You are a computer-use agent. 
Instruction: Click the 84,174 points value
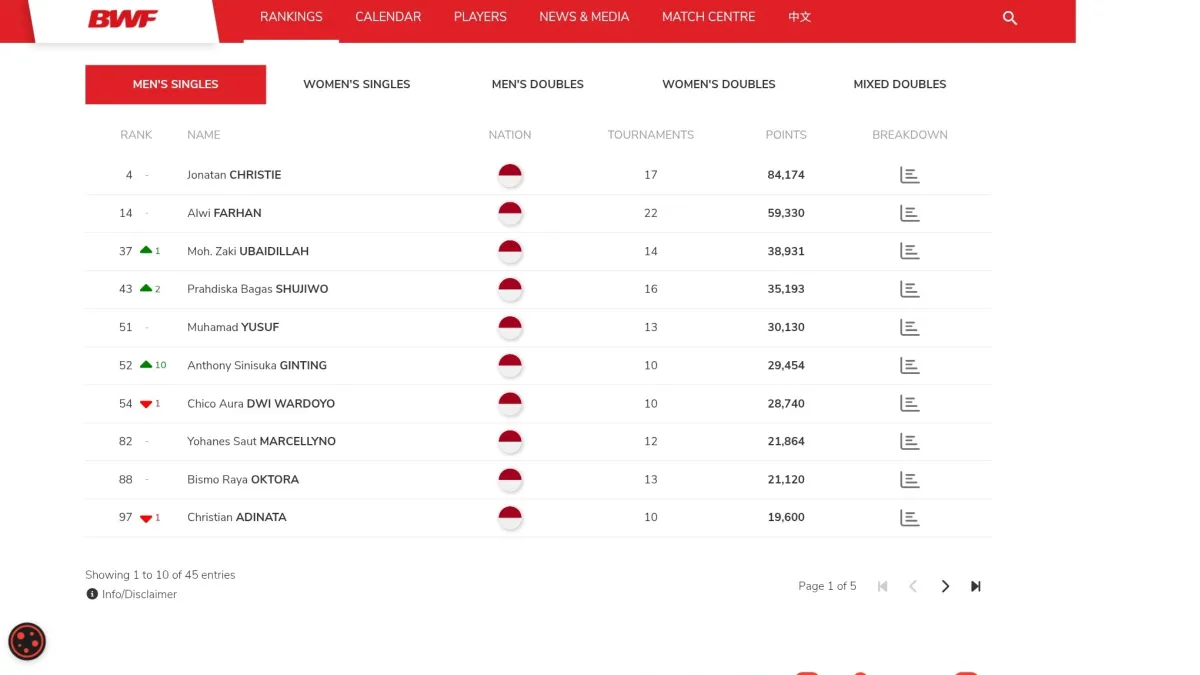click(x=786, y=175)
